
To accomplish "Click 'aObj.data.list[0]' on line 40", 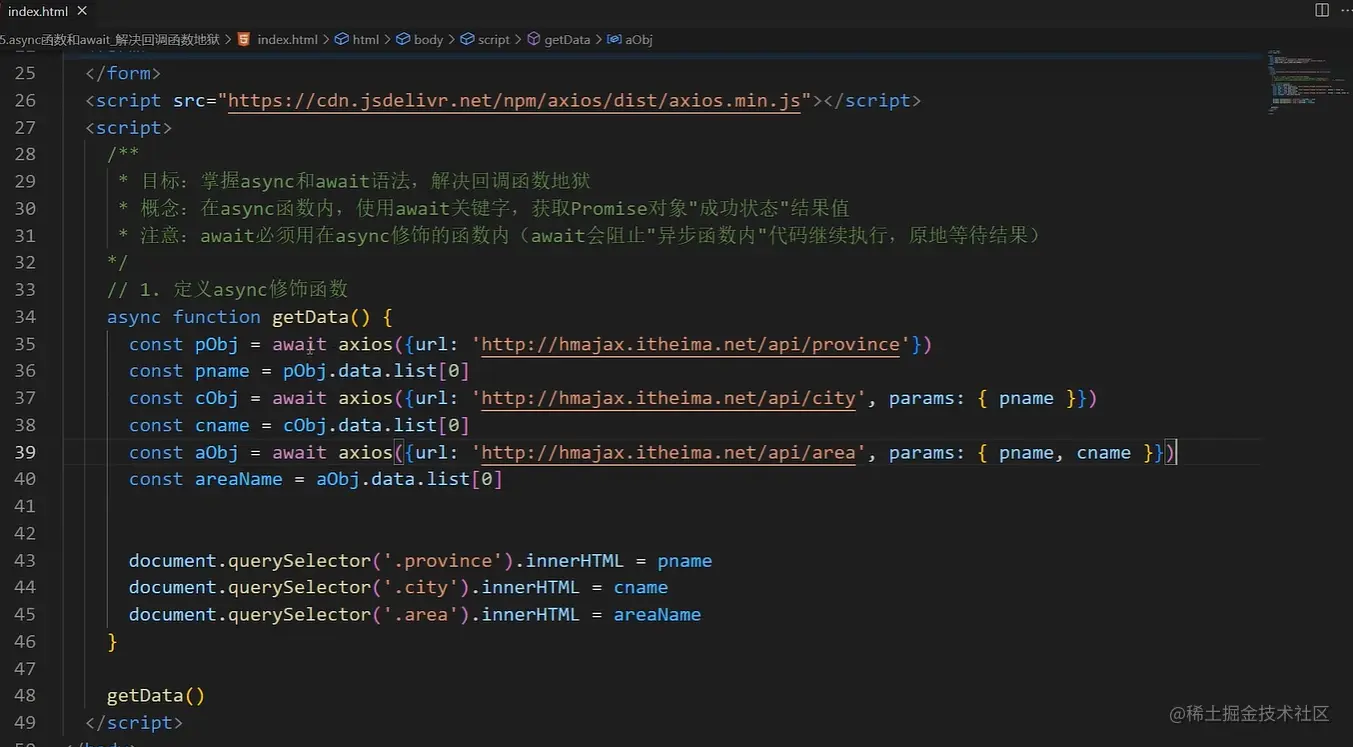I will tap(409, 479).
